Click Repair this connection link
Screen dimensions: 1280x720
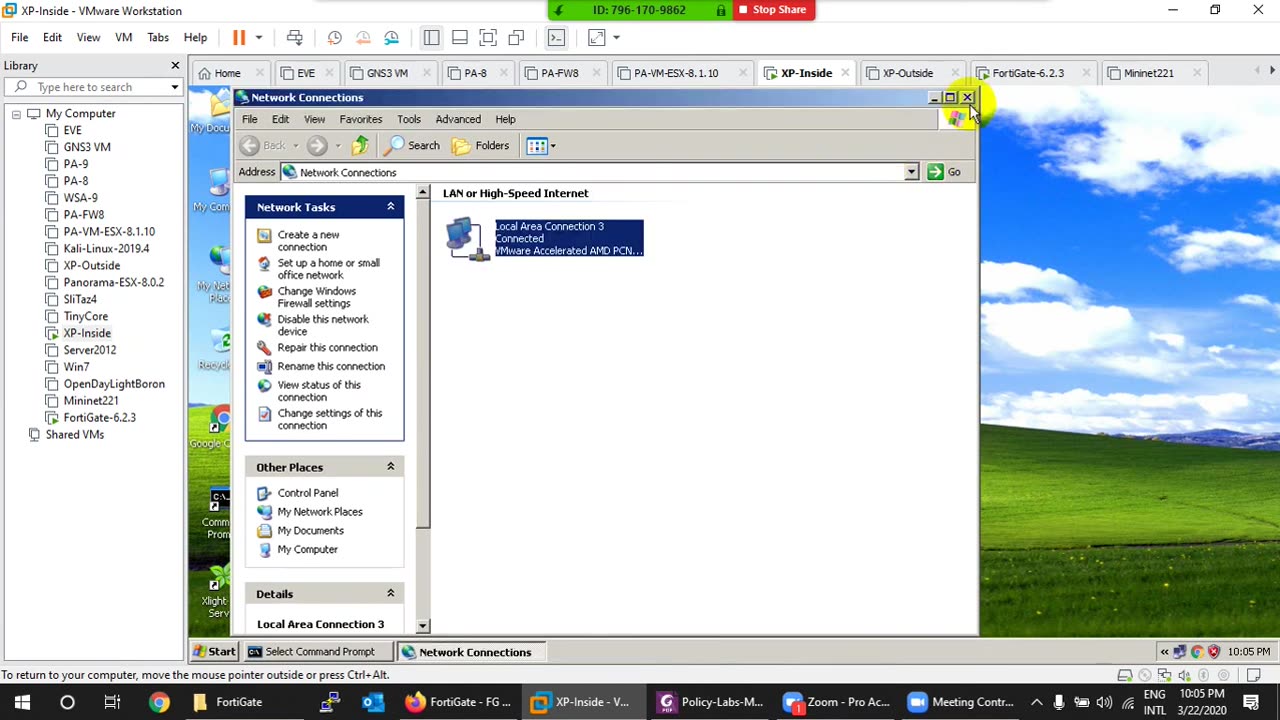327,348
